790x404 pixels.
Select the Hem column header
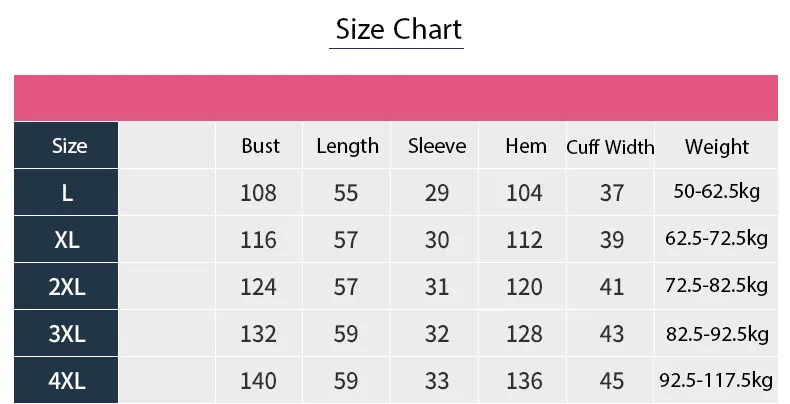pyautogui.click(x=525, y=146)
